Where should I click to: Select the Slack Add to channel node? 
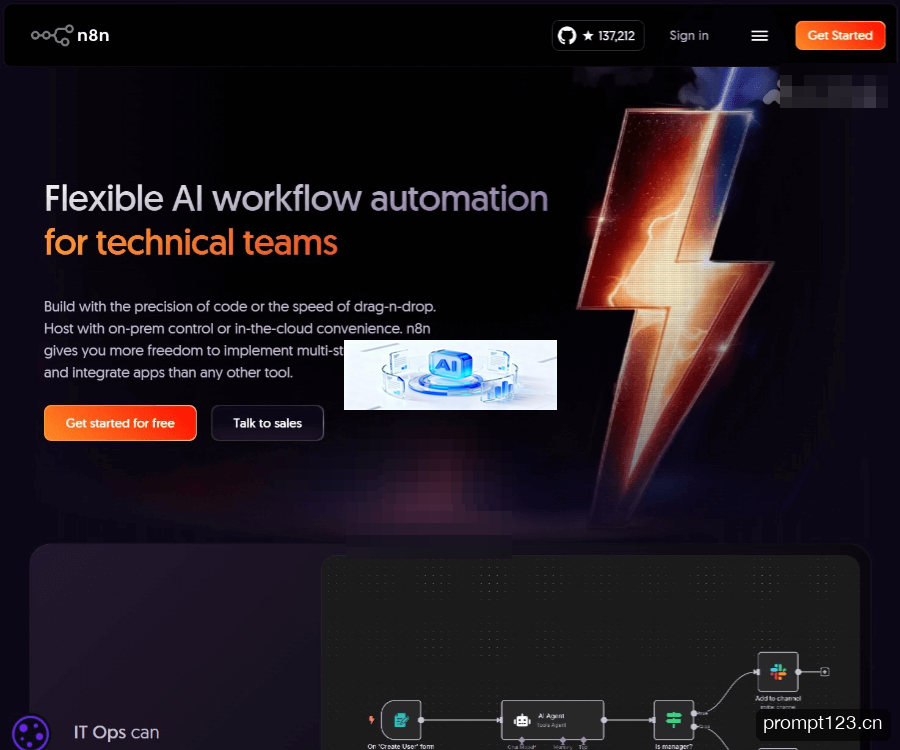778,671
